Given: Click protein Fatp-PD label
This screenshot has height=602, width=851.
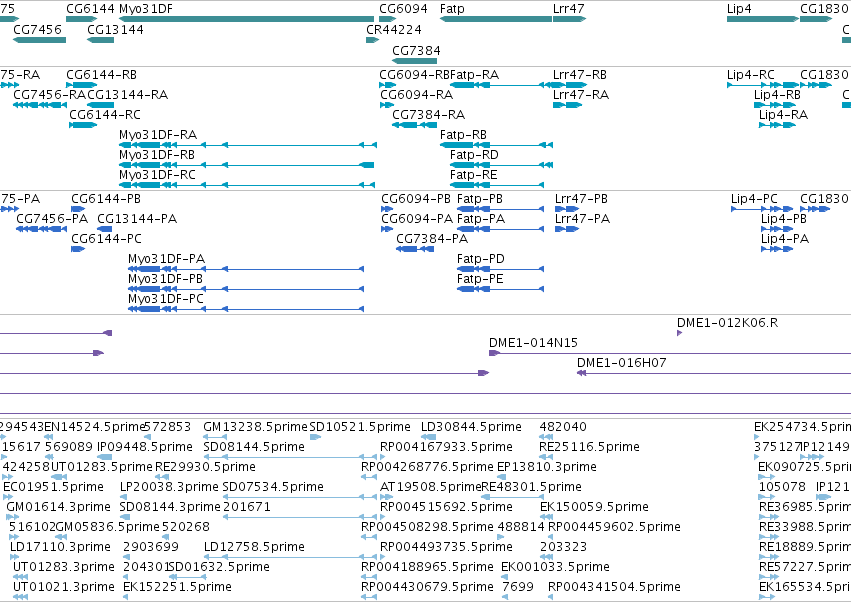Looking at the screenshot, I should tap(480, 259).
